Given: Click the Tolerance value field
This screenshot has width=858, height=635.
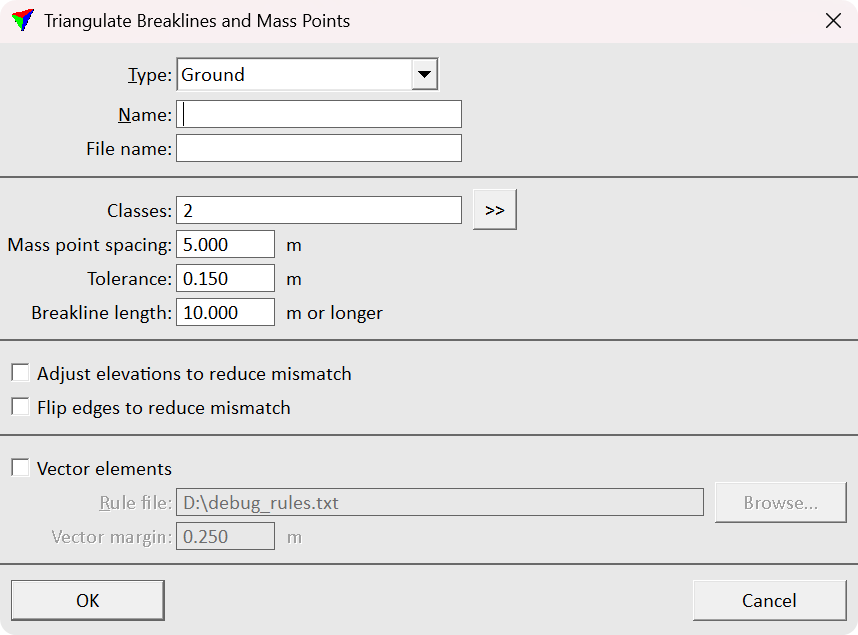Looking at the screenshot, I should tap(225, 279).
